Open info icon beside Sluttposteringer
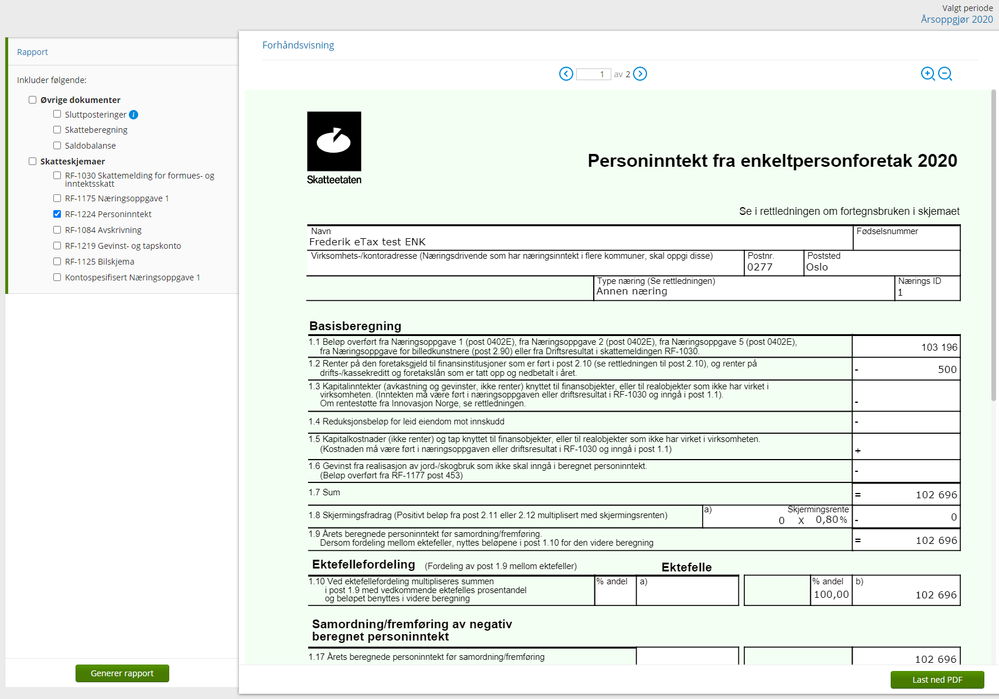The height and width of the screenshot is (699, 999). 134,115
